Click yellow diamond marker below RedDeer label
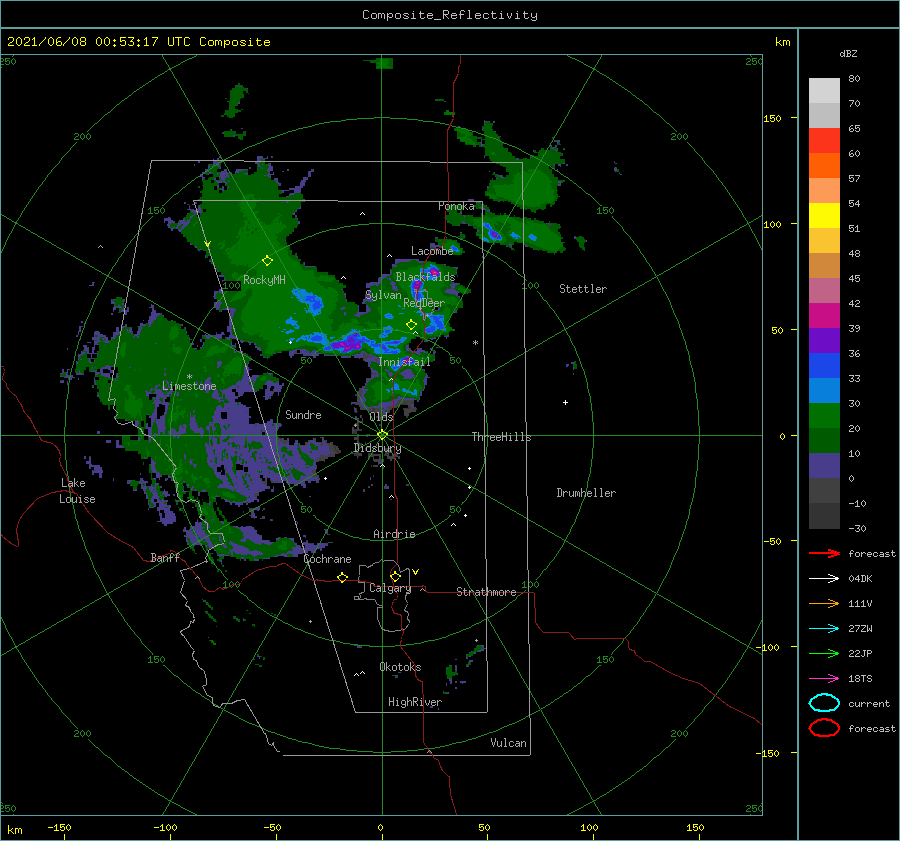900x841 pixels. (x=411, y=325)
